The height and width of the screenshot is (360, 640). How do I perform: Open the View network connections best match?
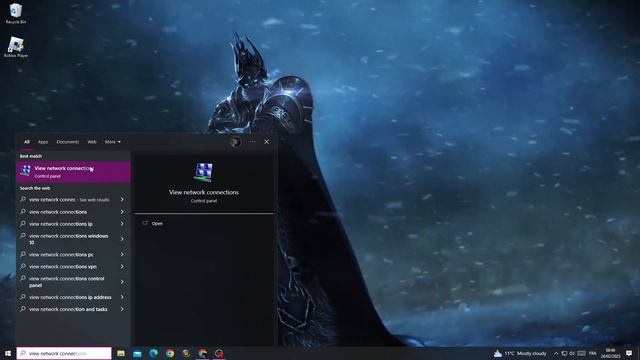(x=73, y=172)
